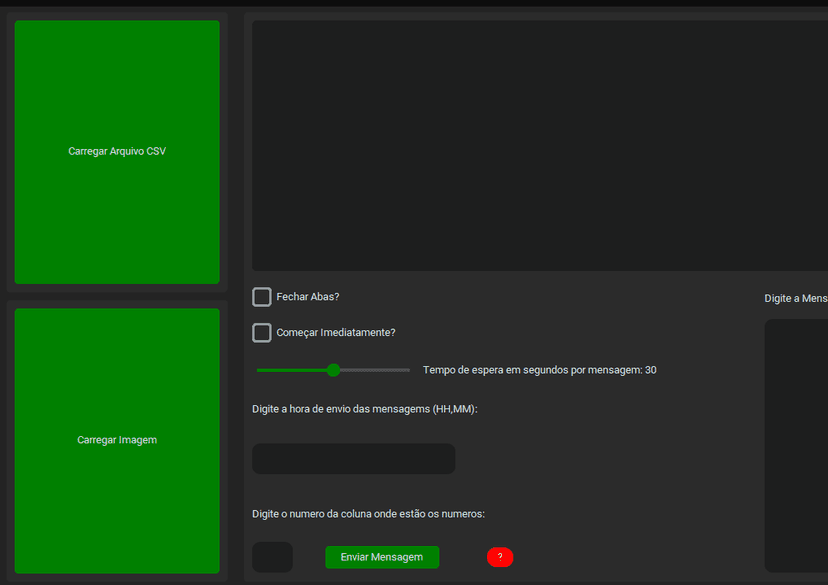The height and width of the screenshot is (585, 828).
Task: Click the large empty display area at top
Action: [540, 145]
